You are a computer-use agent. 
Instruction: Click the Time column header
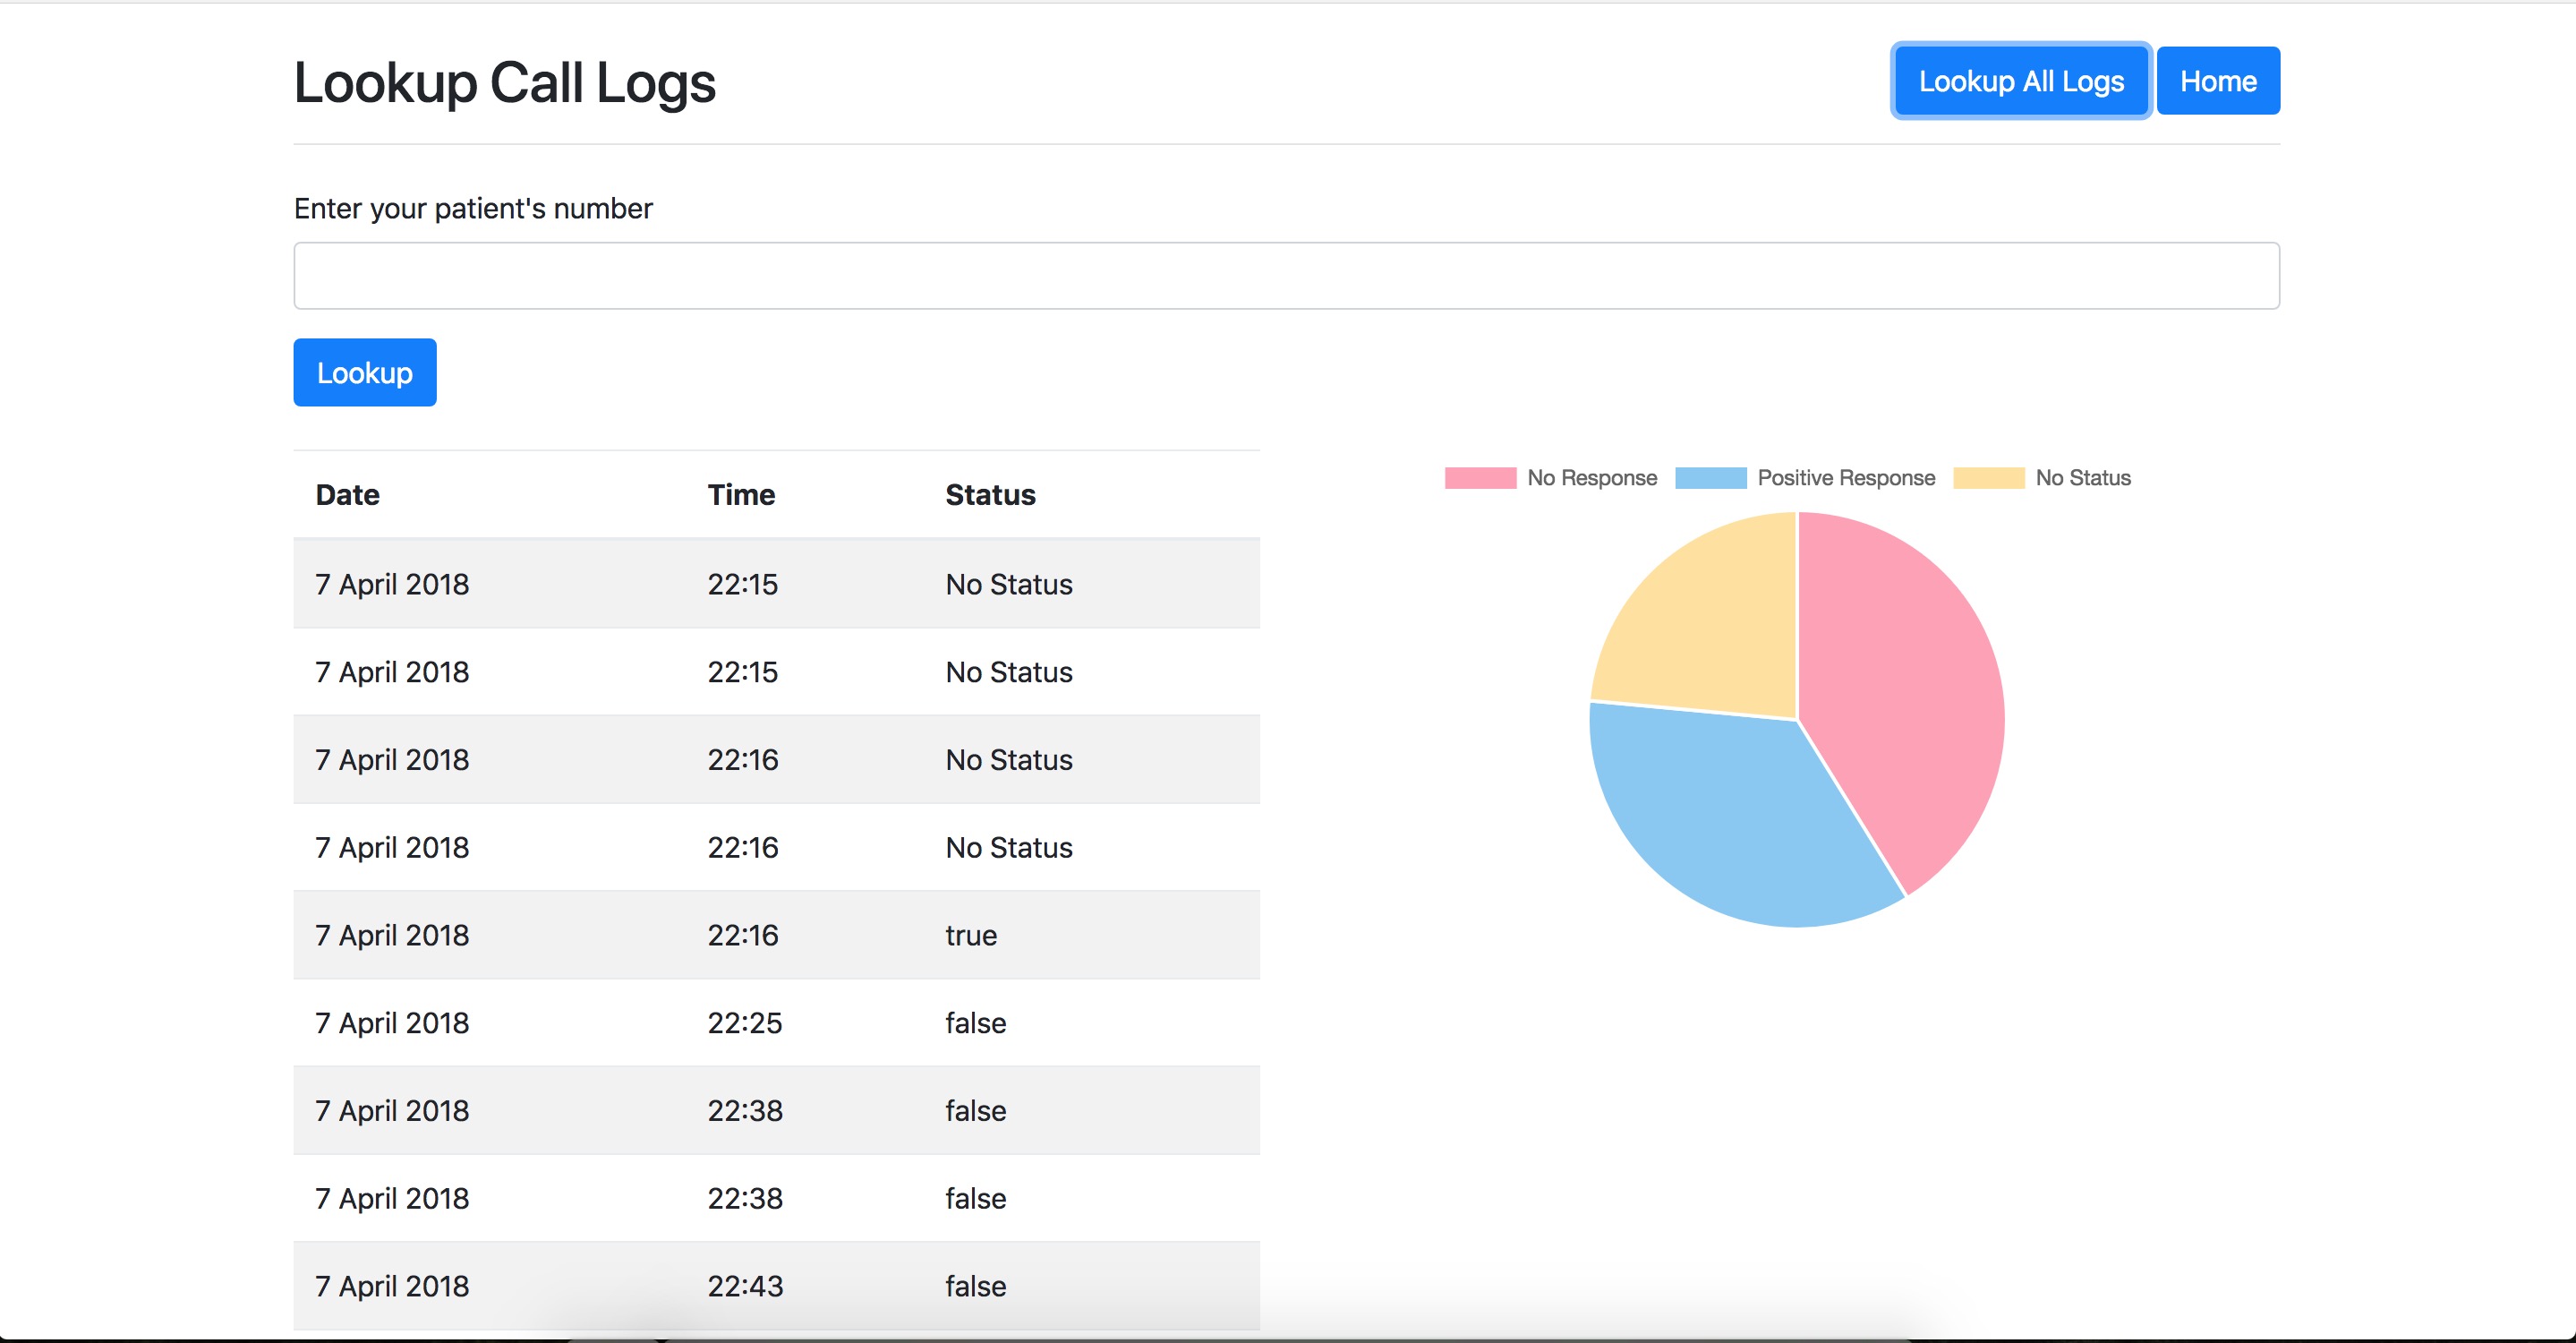pos(741,495)
